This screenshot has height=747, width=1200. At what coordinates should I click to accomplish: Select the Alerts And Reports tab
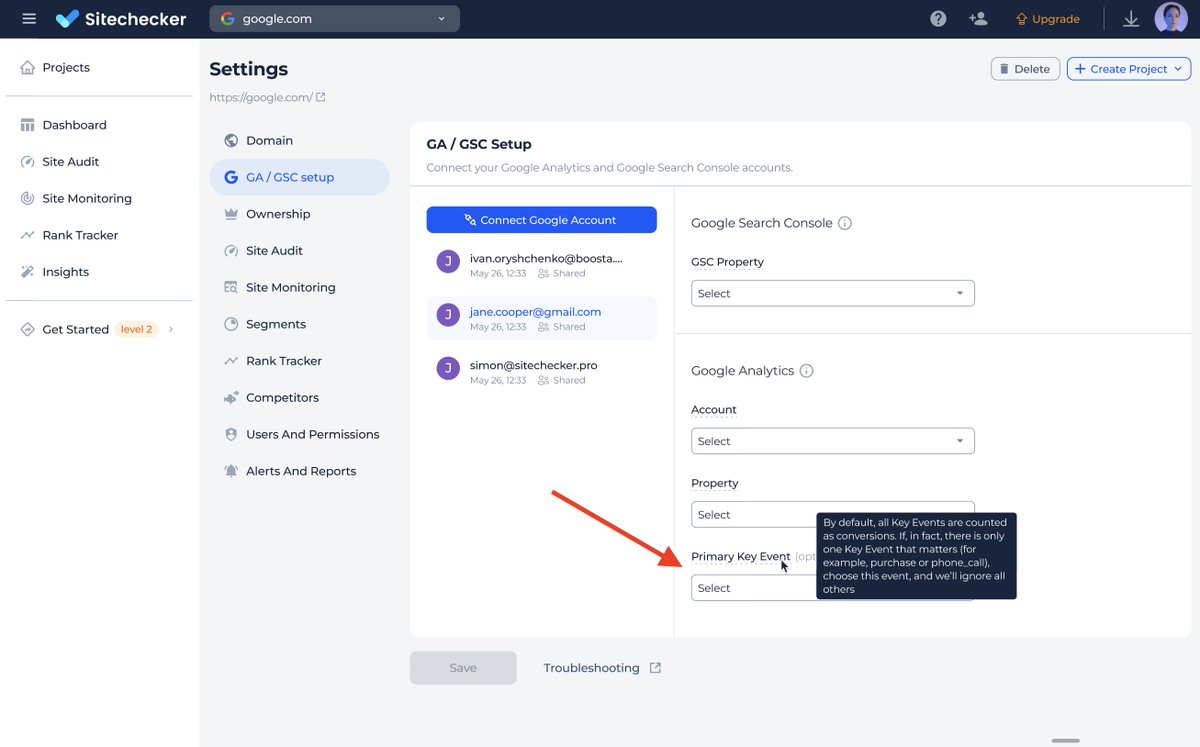(x=299, y=471)
